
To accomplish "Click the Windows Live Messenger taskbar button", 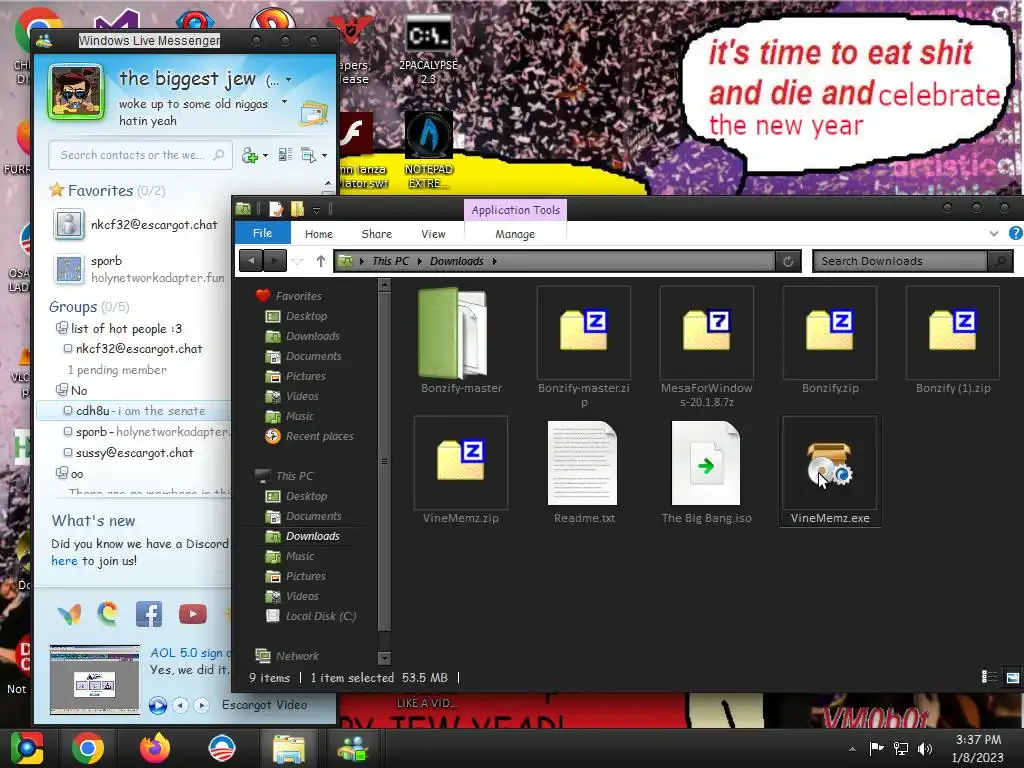I will (x=352, y=748).
